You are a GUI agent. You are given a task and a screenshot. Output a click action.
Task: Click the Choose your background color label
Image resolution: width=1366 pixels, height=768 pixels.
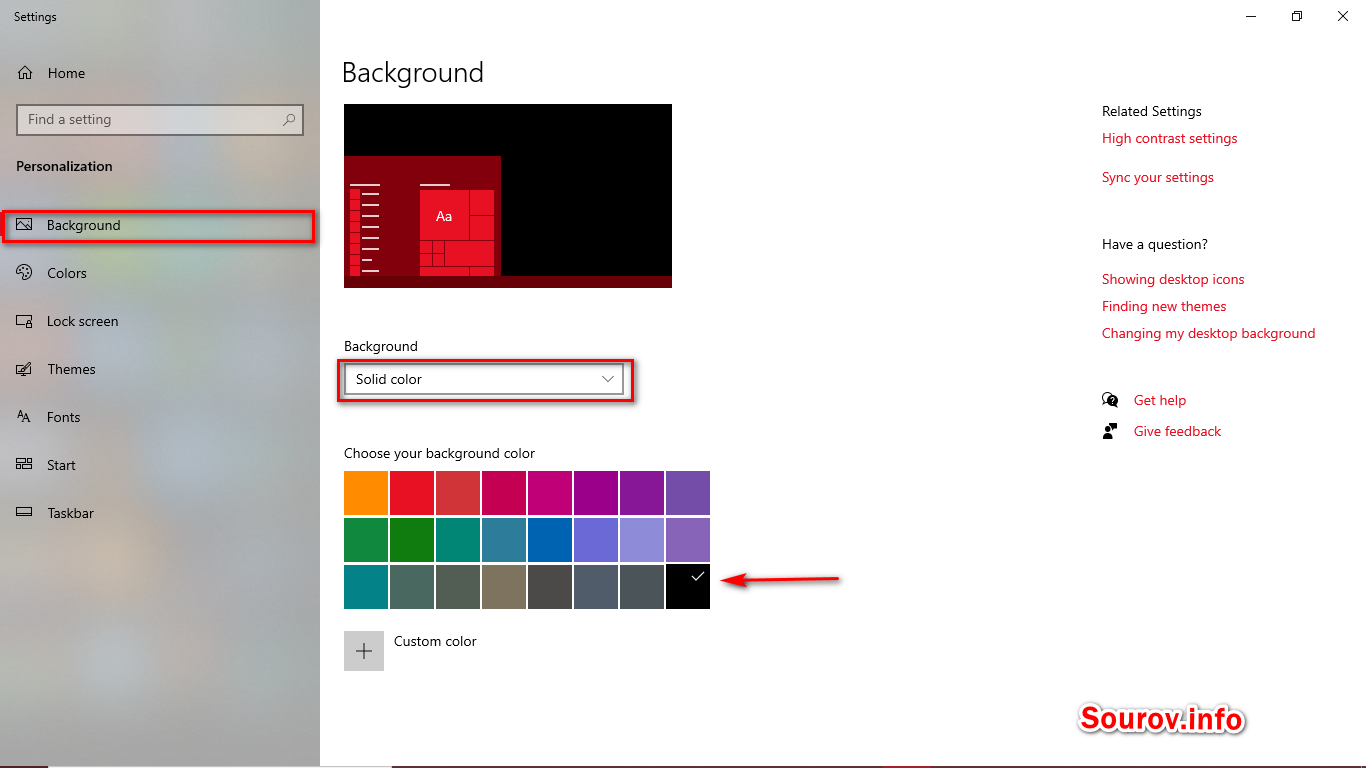(440, 453)
